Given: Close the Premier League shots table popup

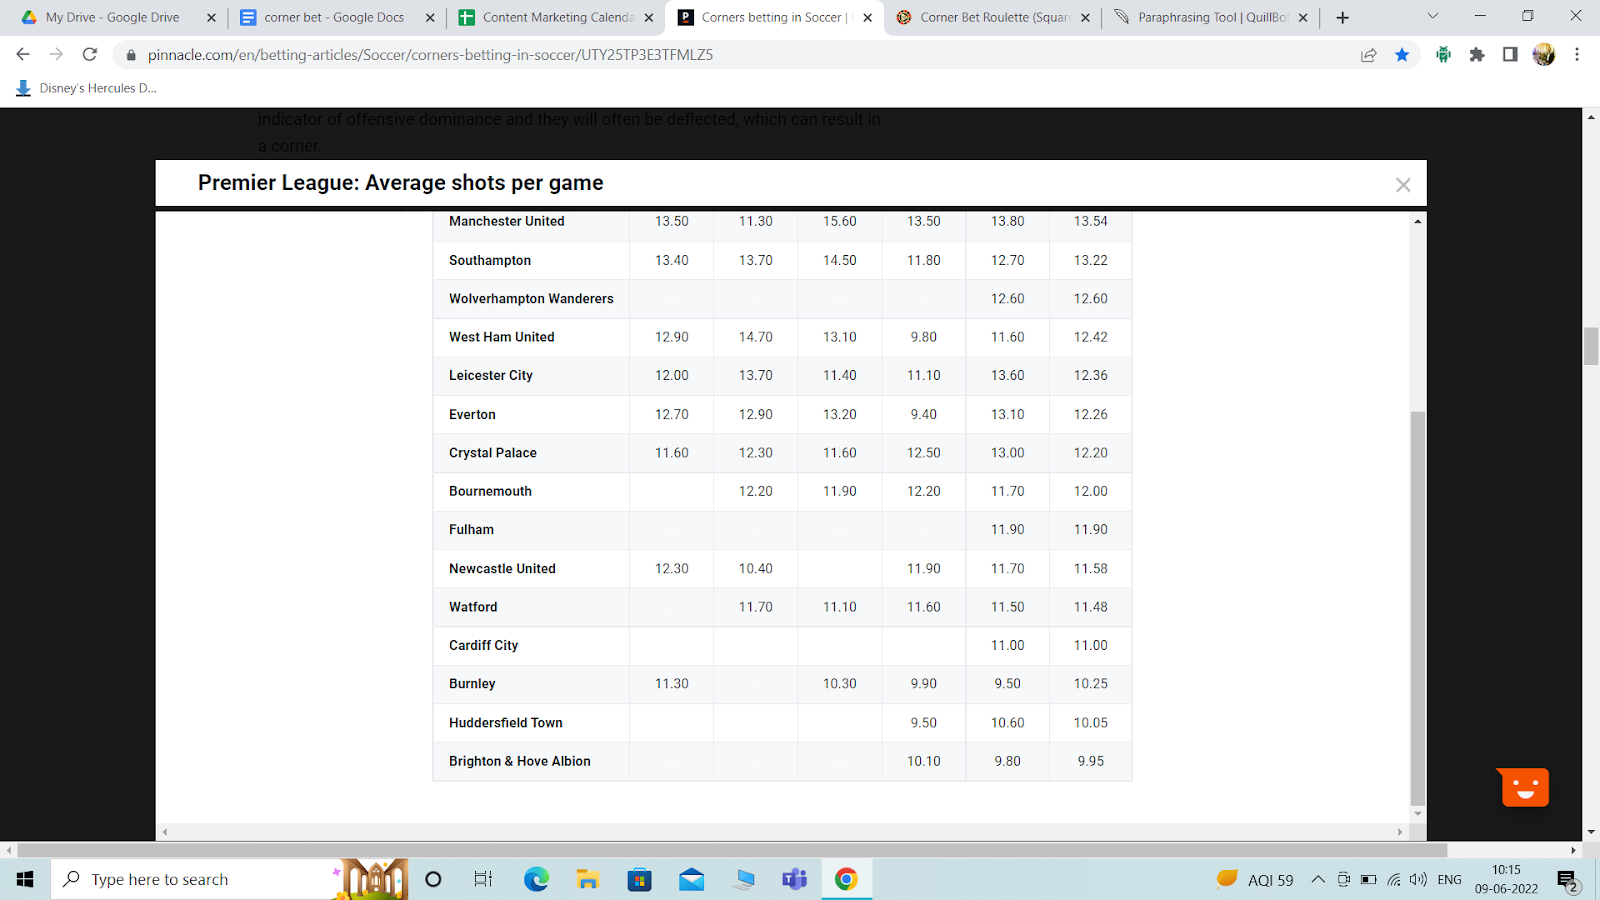Looking at the screenshot, I should point(1403,185).
